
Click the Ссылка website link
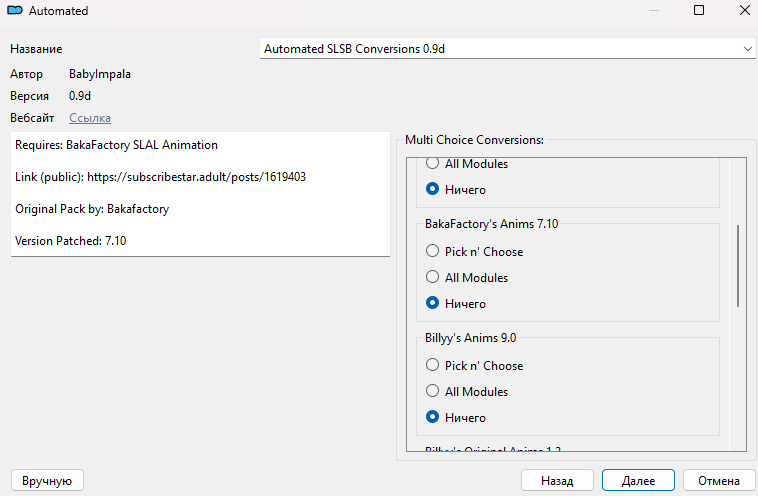click(x=90, y=118)
